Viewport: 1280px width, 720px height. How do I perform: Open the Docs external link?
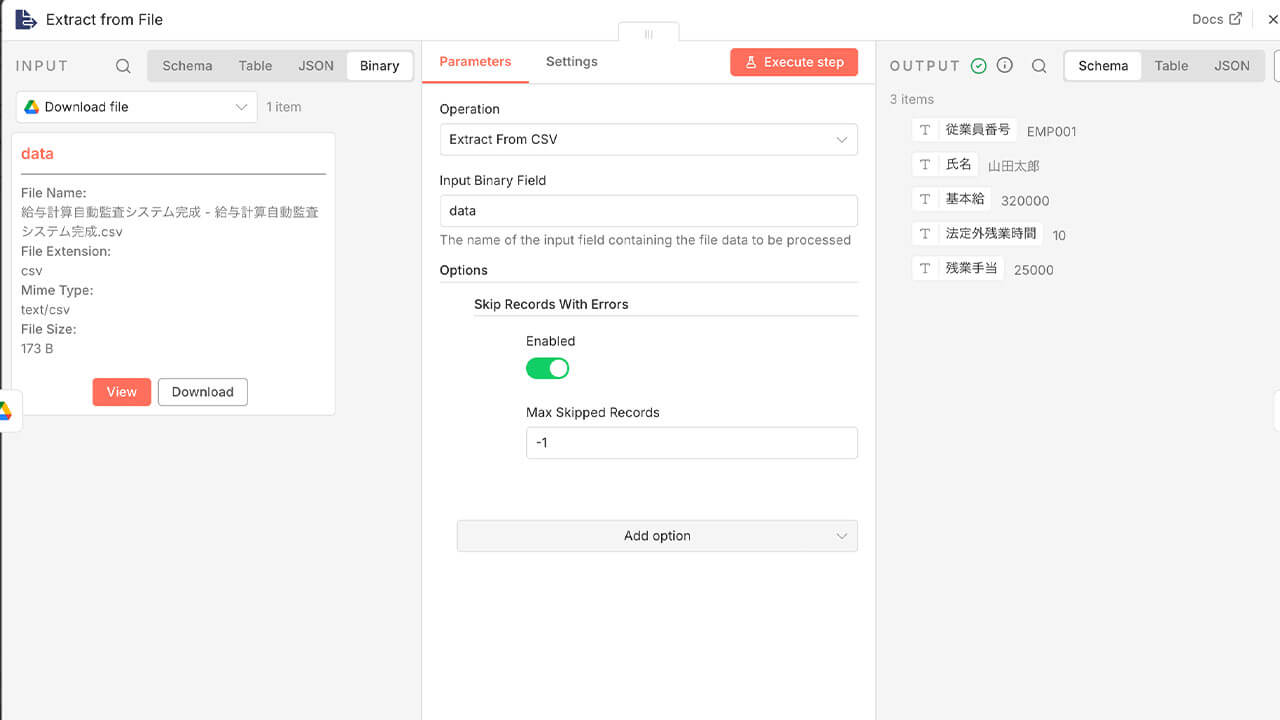click(1217, 19)
